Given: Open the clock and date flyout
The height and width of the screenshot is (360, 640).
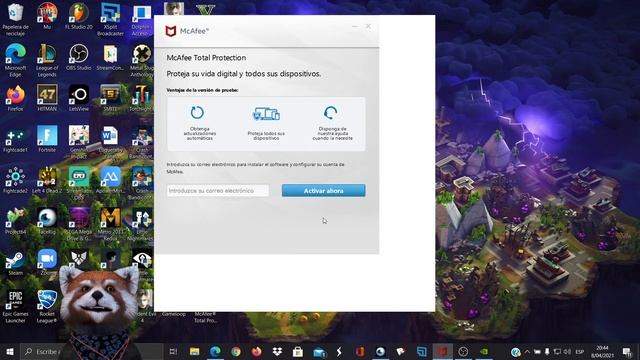Looking at the screenshot, I should 602,351.
